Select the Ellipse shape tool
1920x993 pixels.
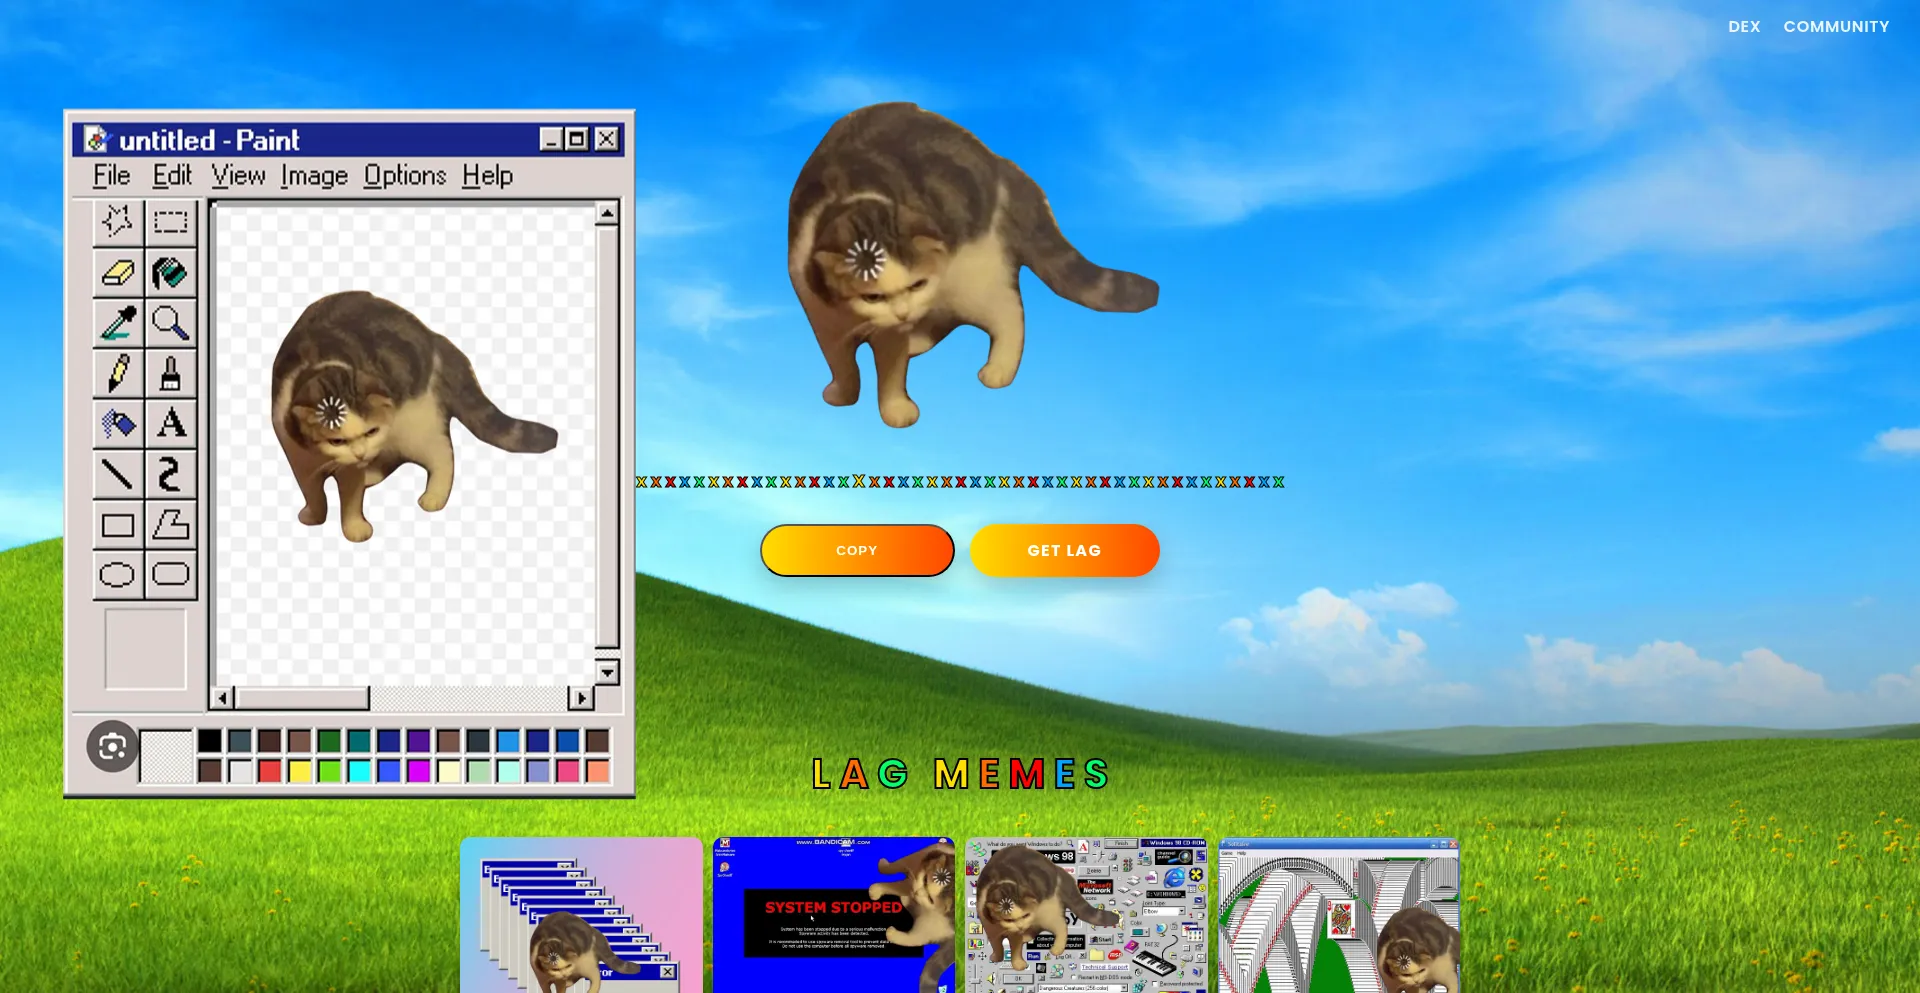pos(118,575)
